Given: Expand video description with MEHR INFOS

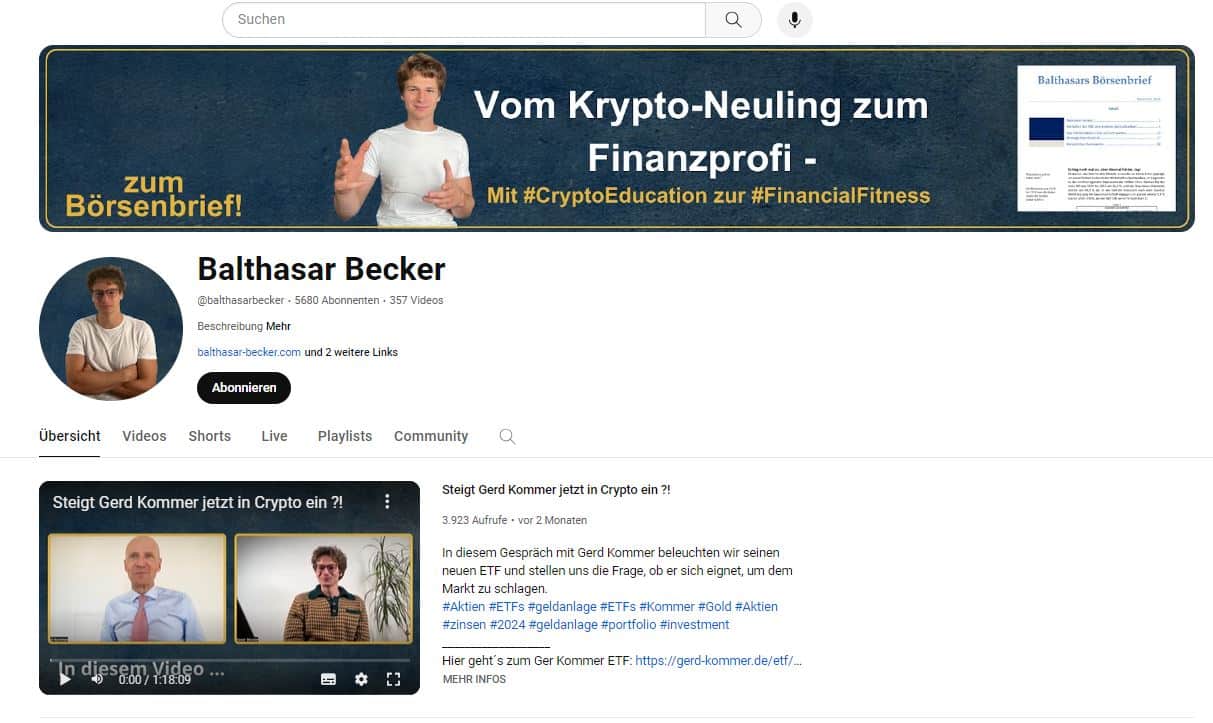Looking at the screenshot, I should pos(474,679).
